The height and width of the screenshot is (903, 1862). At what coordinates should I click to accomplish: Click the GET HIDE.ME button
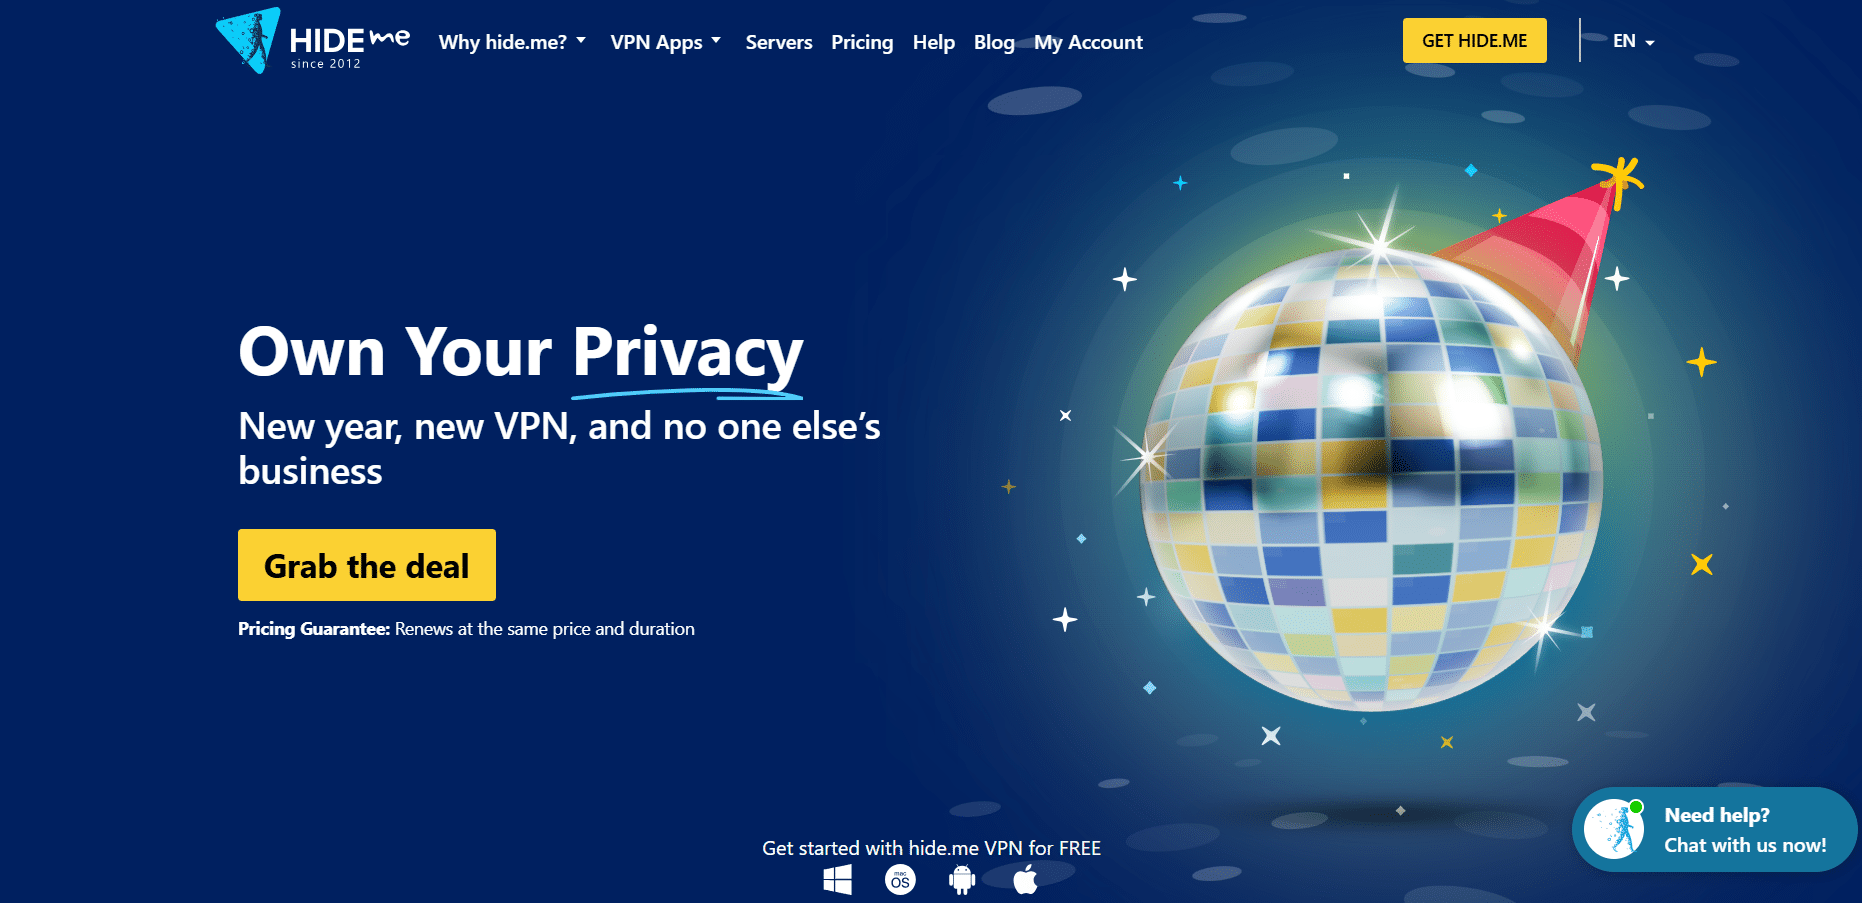pyautogui.click(x=1475, y=41)
